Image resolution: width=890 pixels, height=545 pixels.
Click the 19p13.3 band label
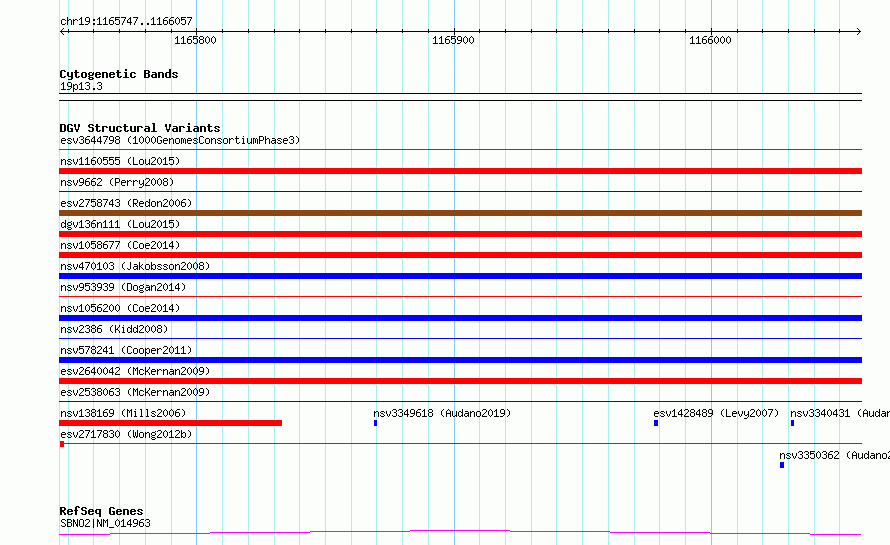[81, 86]
